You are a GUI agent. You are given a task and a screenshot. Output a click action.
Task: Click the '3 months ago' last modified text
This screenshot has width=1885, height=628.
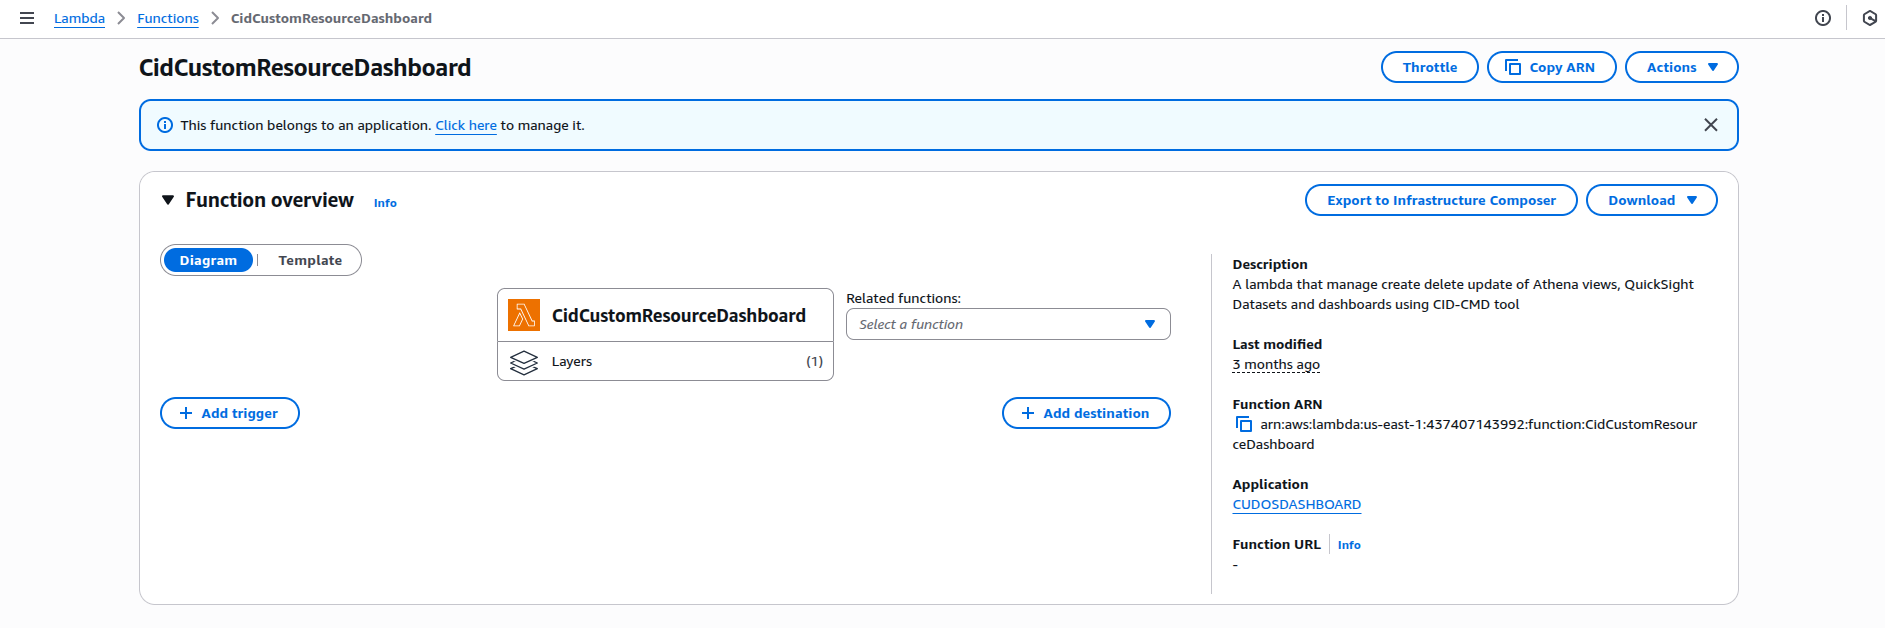point(1276,365)
